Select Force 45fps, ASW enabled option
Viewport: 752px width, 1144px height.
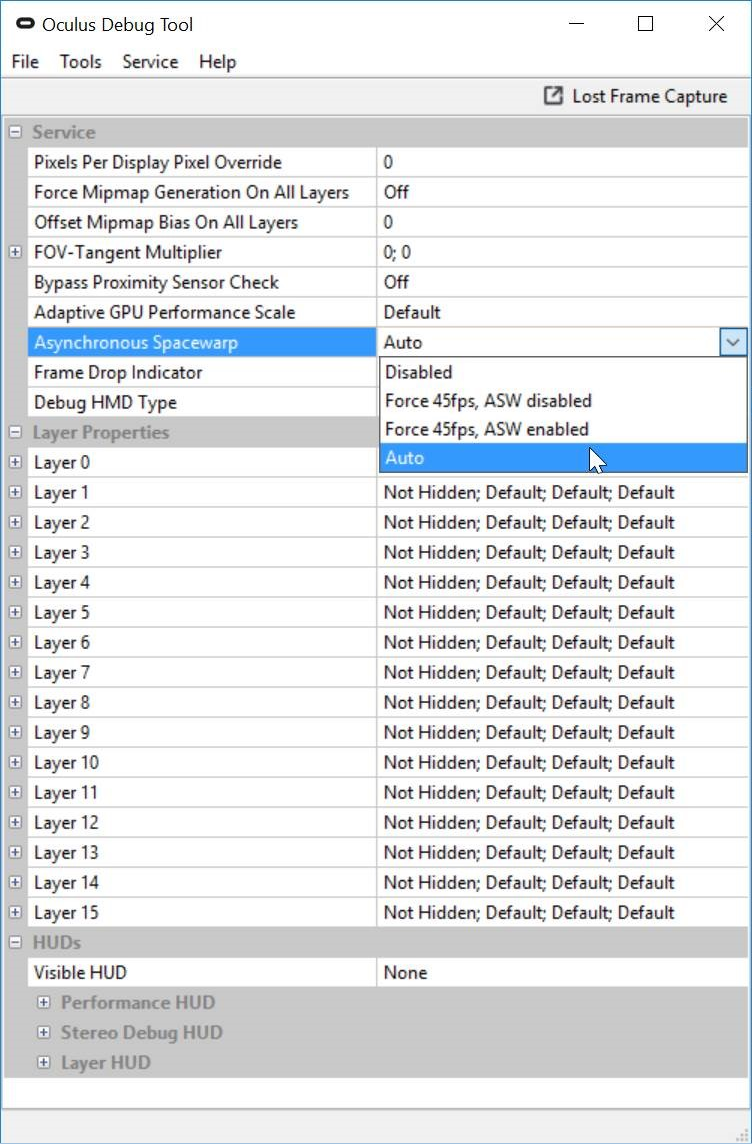click(x=563, y=429)
